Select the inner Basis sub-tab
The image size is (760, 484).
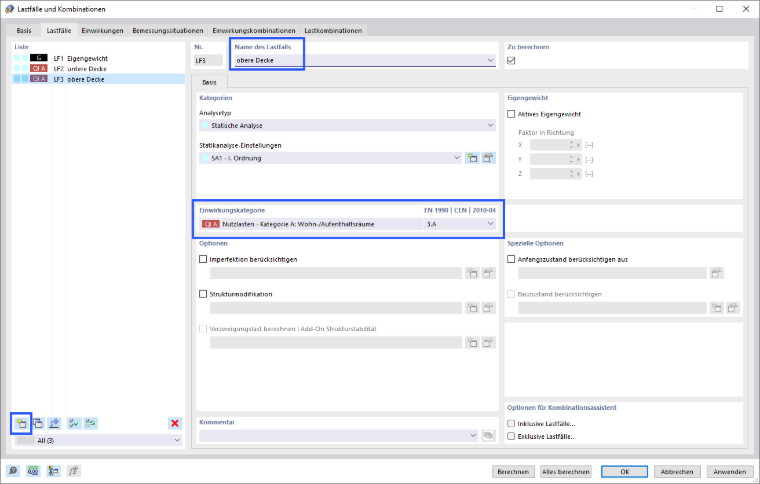tap(209, 82)
